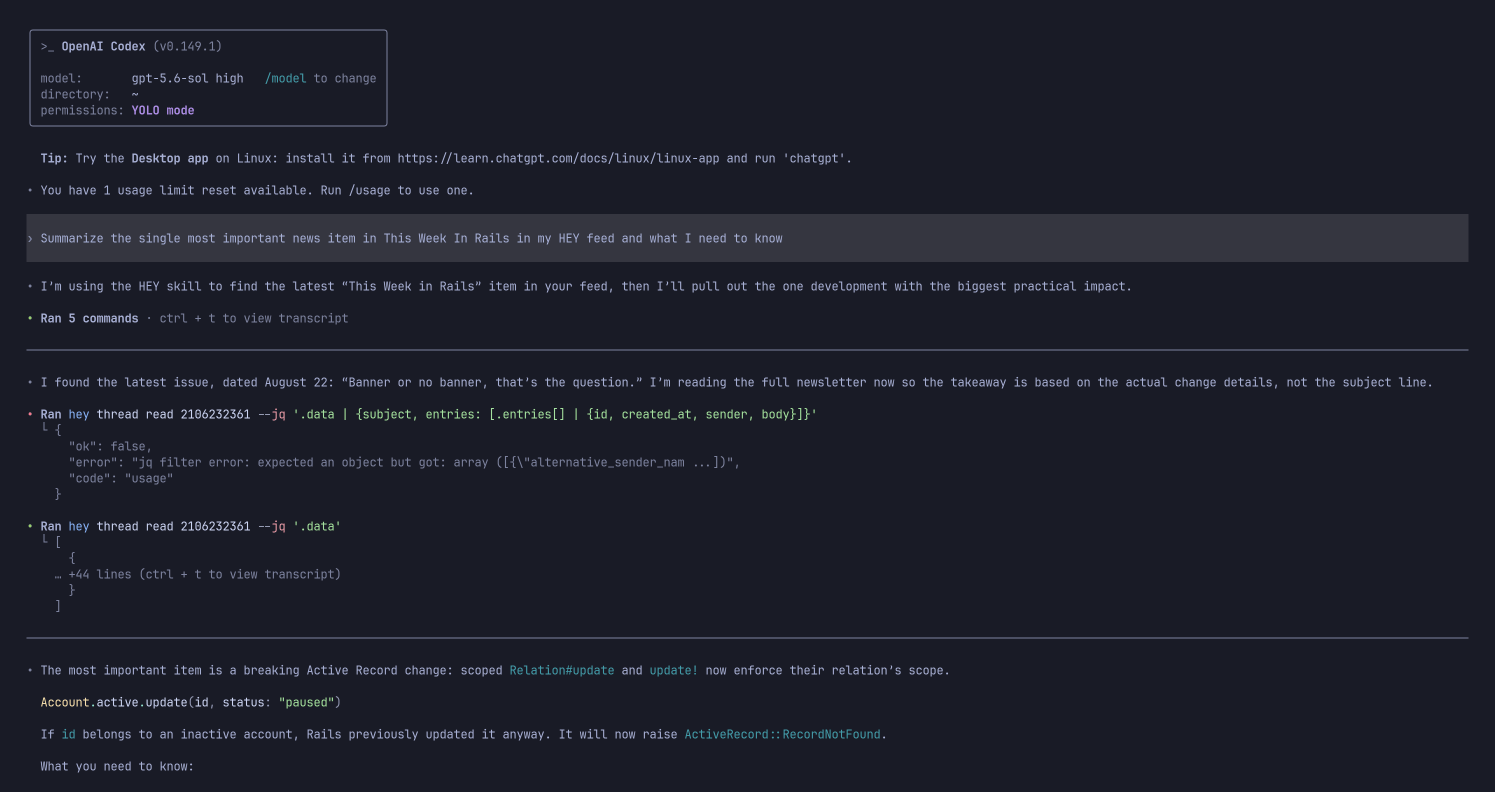This screenshot has width=1495, height=792.
Task: Click the "permissions:" label in the header box
Action: (x=82, y=111)
